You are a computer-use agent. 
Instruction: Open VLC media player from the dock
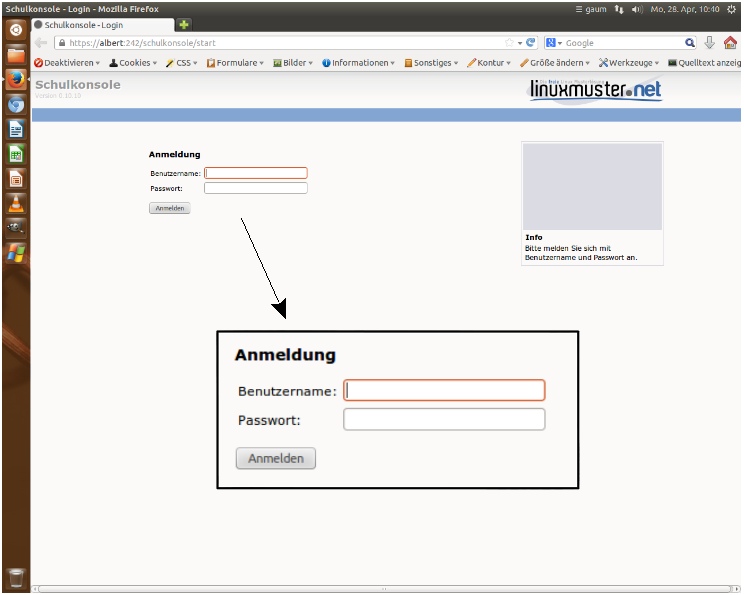16,203
